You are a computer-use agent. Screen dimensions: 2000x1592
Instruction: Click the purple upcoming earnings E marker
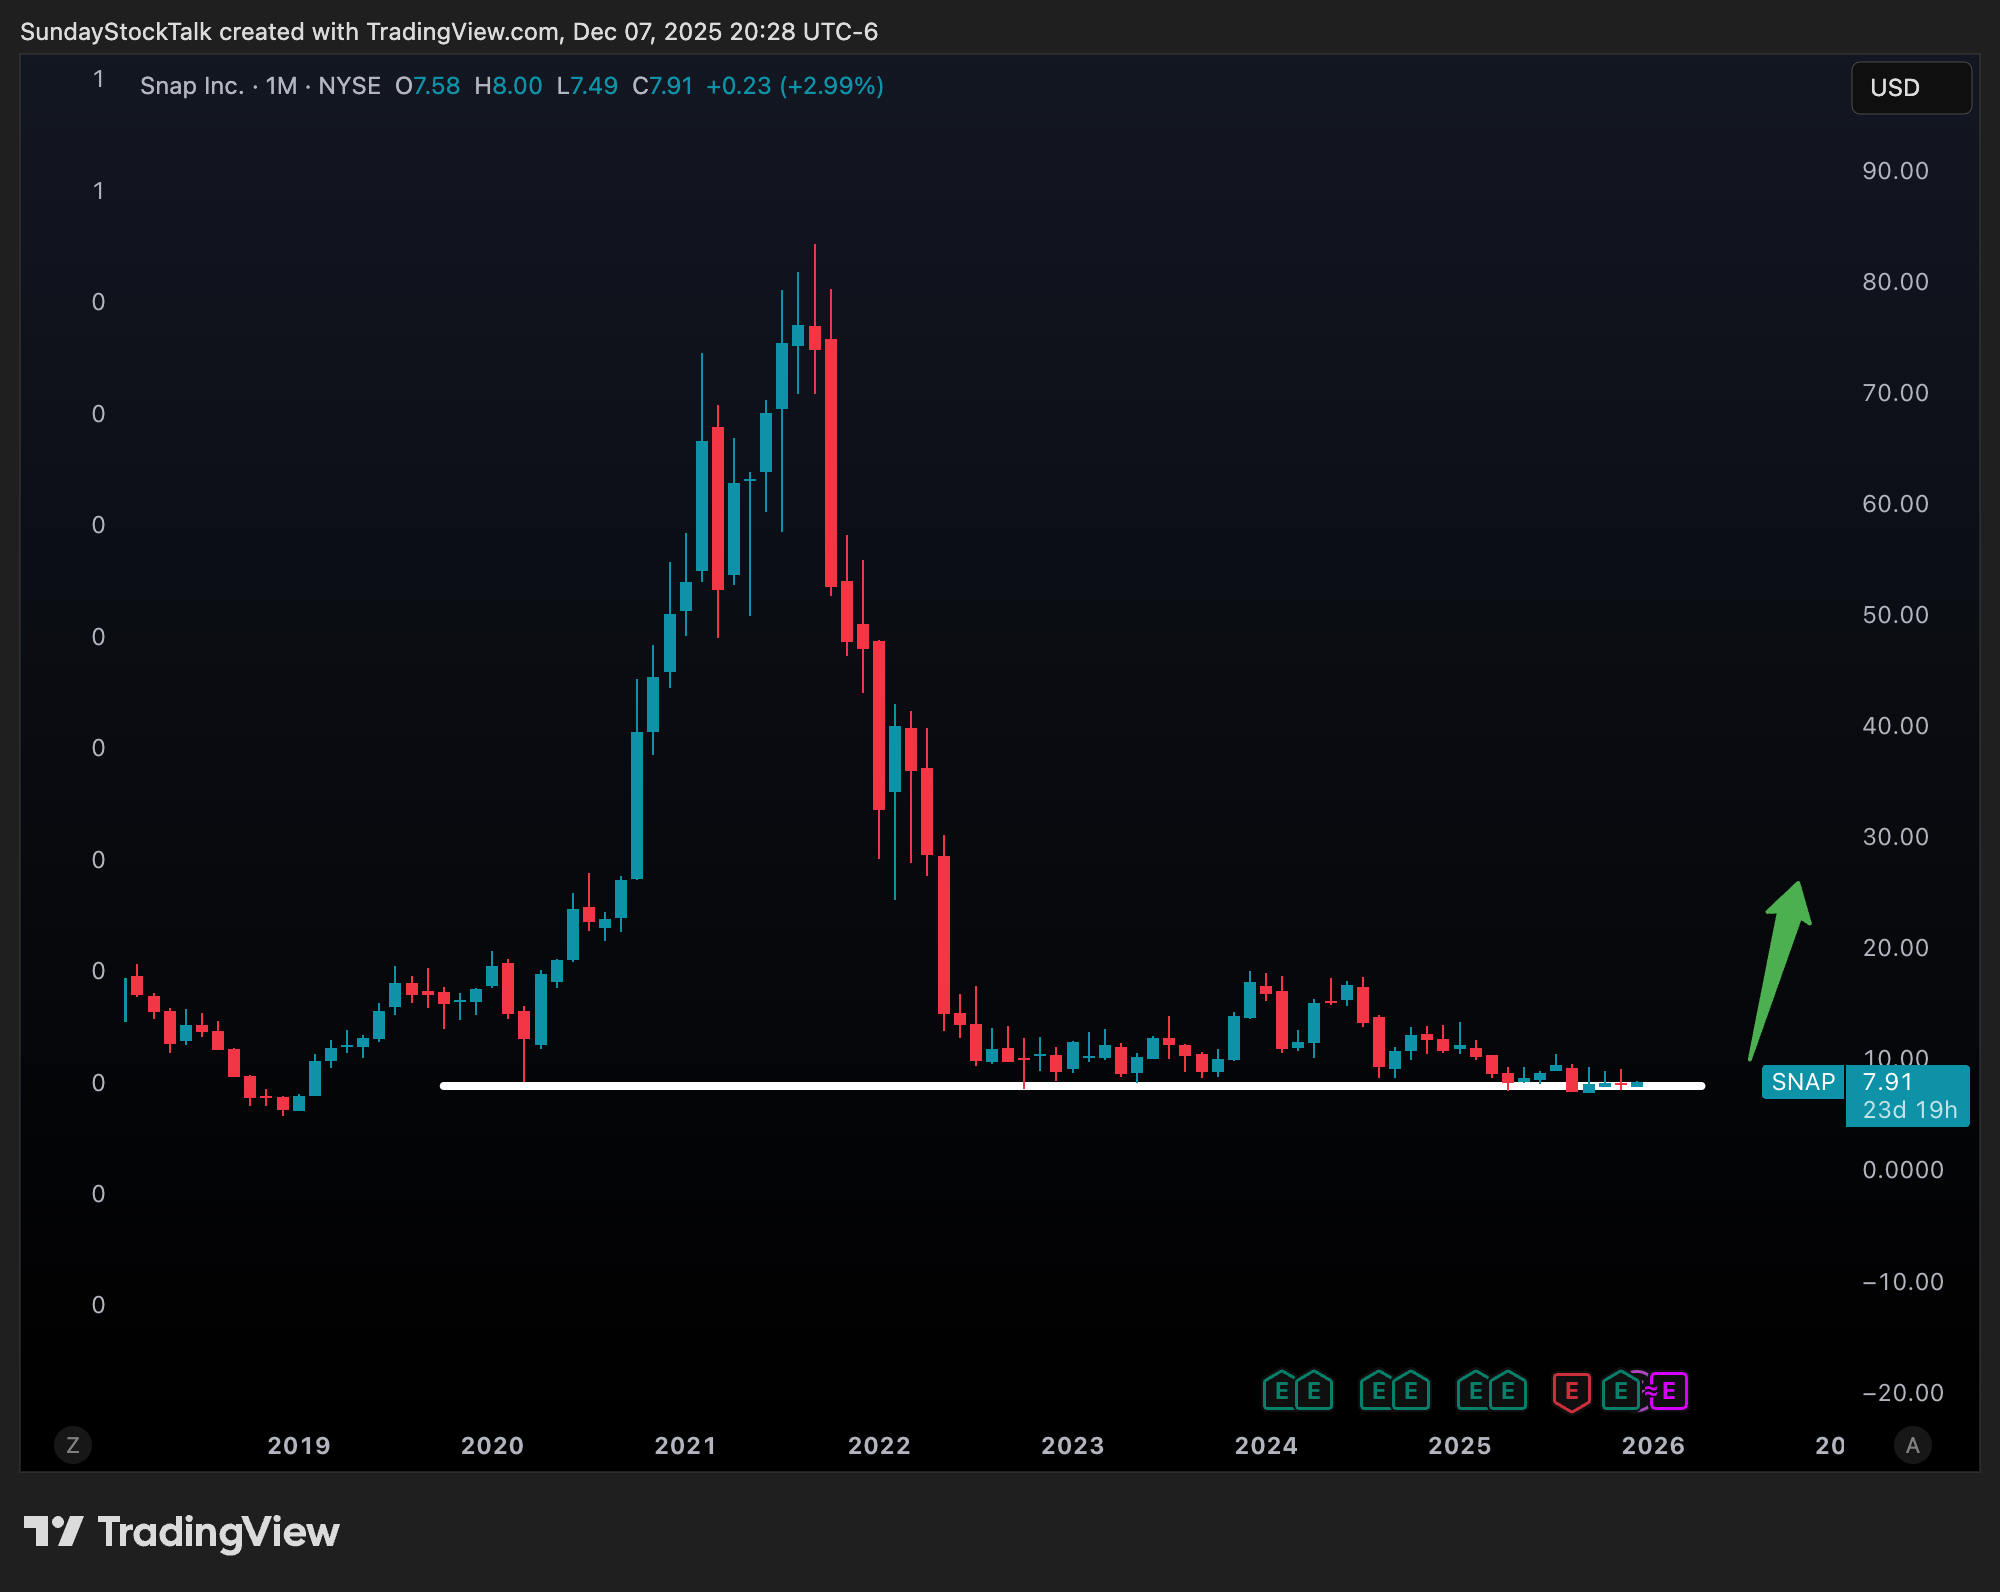1669,1391
